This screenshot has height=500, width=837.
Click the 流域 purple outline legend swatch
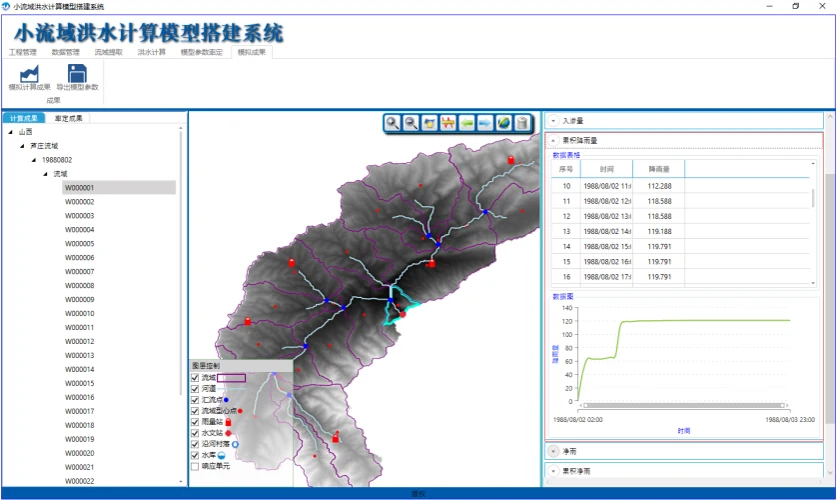231,378
